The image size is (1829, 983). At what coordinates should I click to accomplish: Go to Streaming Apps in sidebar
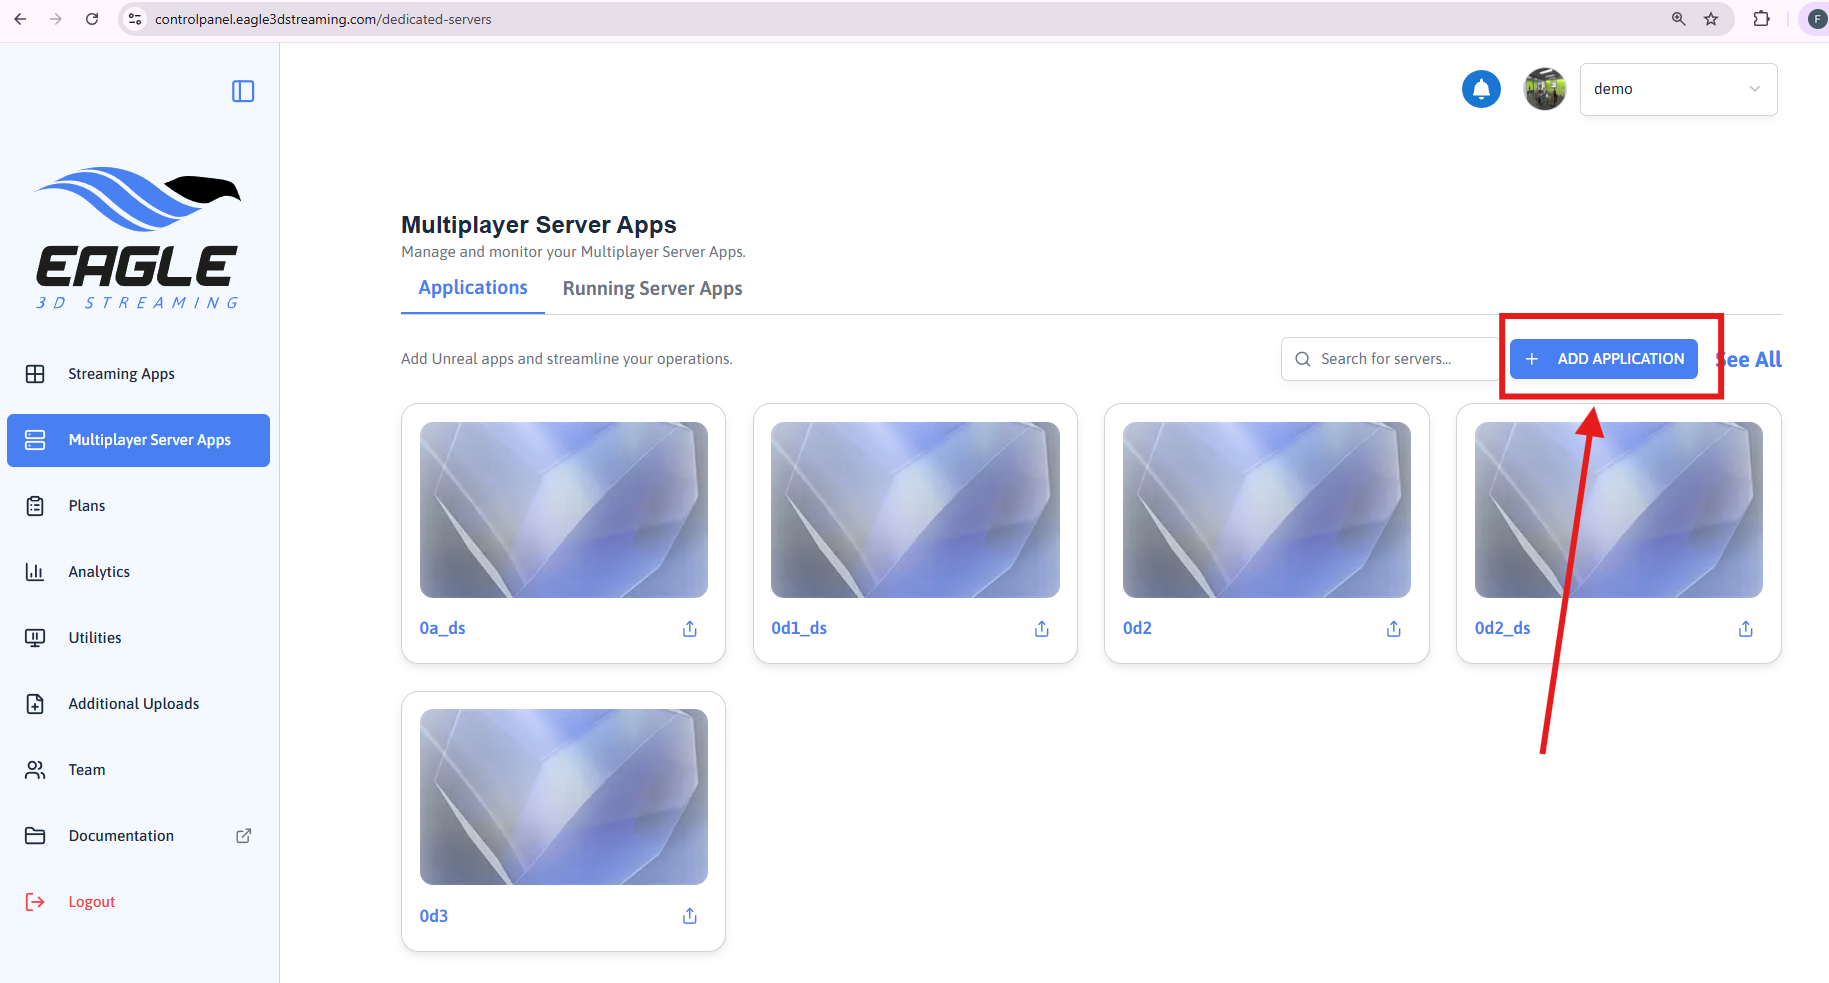click(x=121, y=374)
